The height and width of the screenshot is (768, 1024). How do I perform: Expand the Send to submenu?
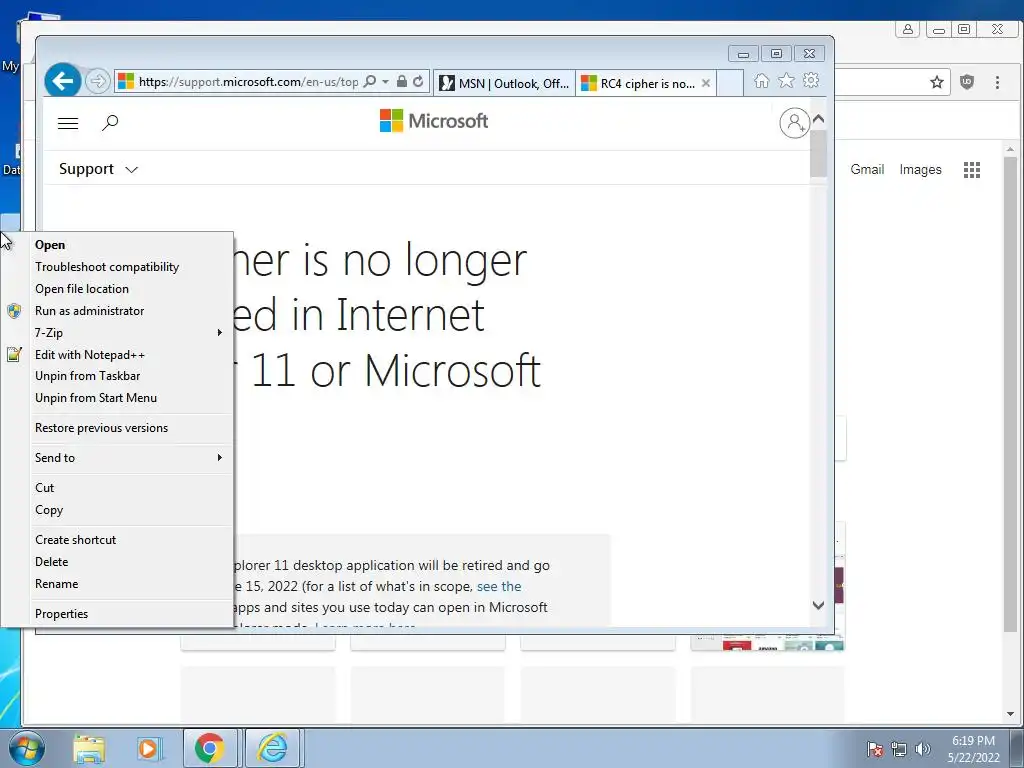118,458
